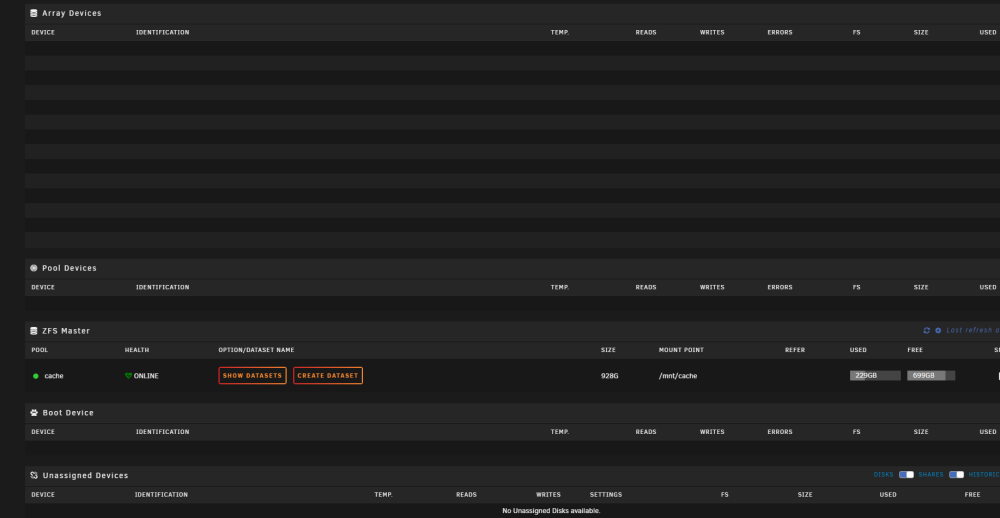Click the 699GB free capacity bar

coord(931,376)
